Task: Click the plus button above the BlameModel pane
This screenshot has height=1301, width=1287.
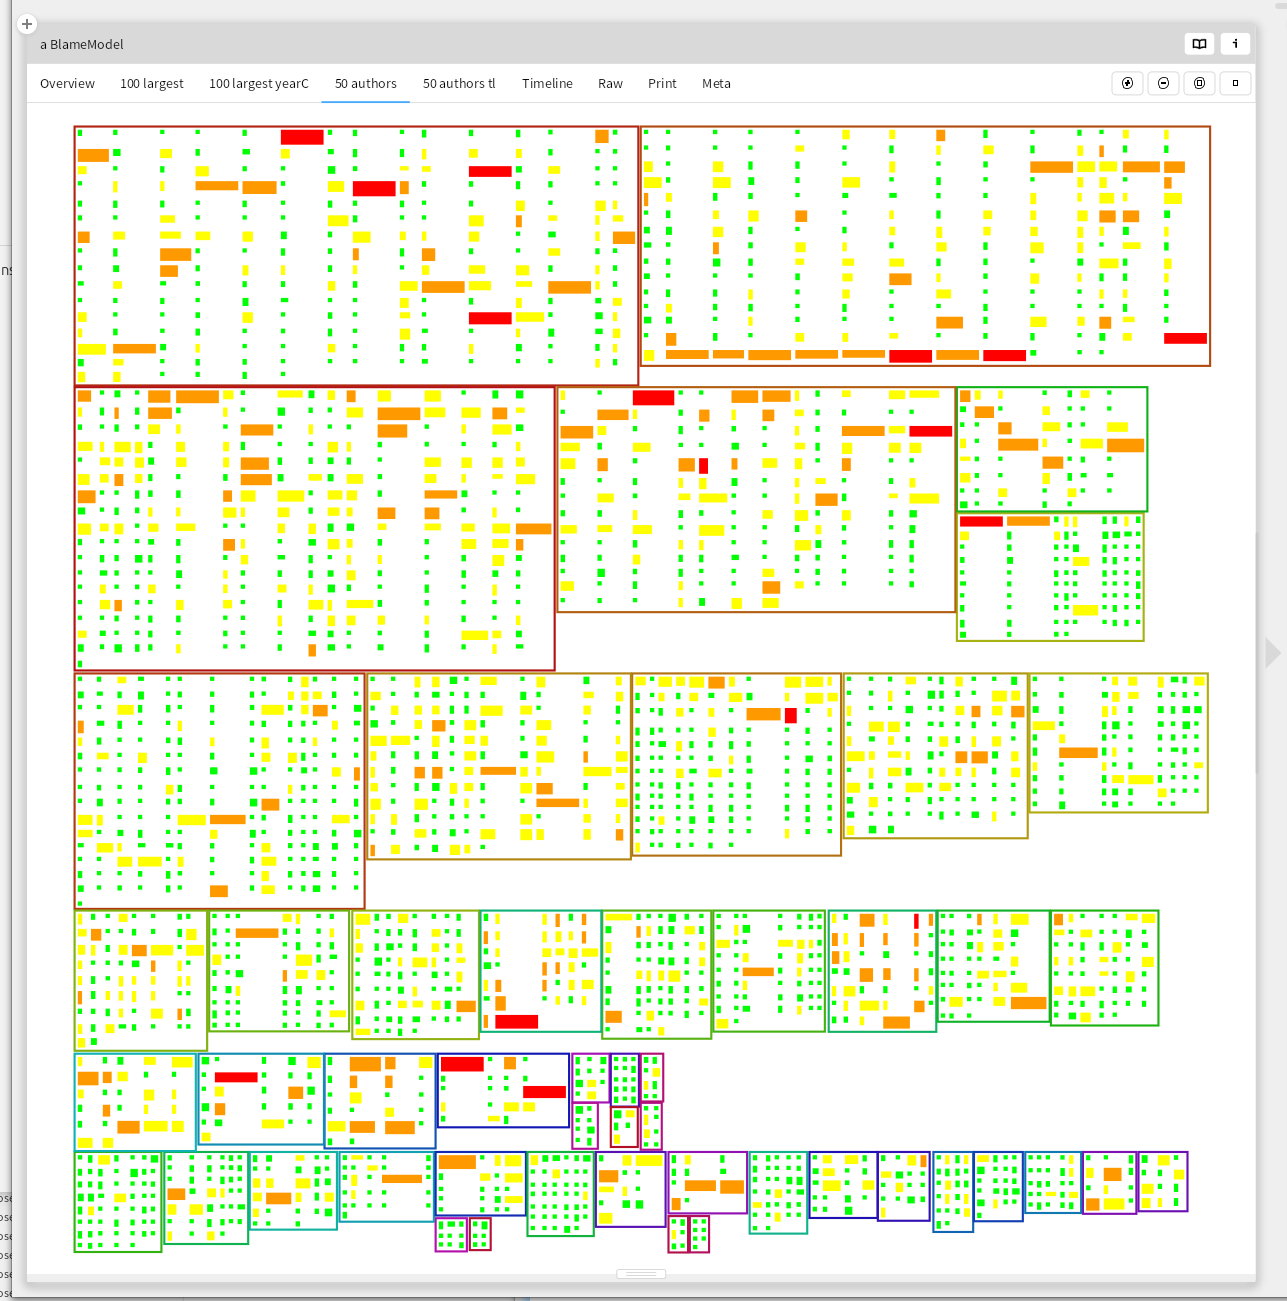Action: (27, 24)
